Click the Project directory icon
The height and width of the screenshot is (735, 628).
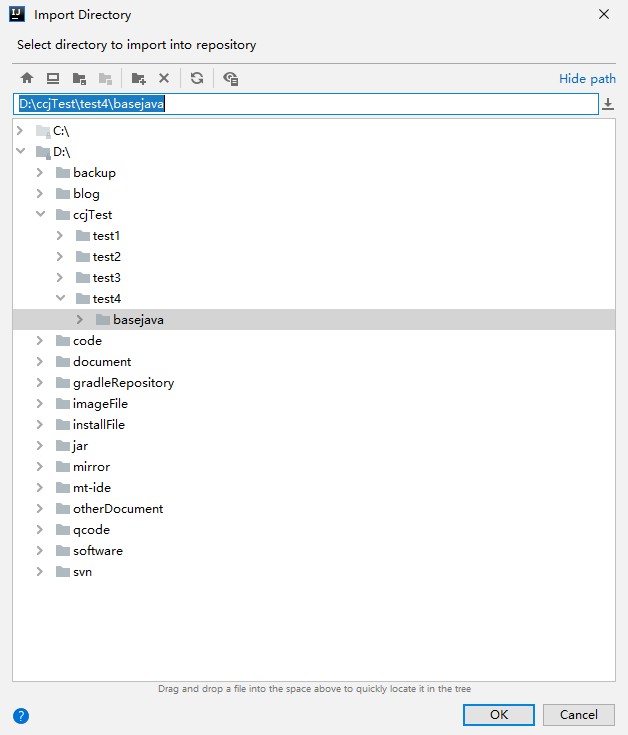tap(80, 78)
